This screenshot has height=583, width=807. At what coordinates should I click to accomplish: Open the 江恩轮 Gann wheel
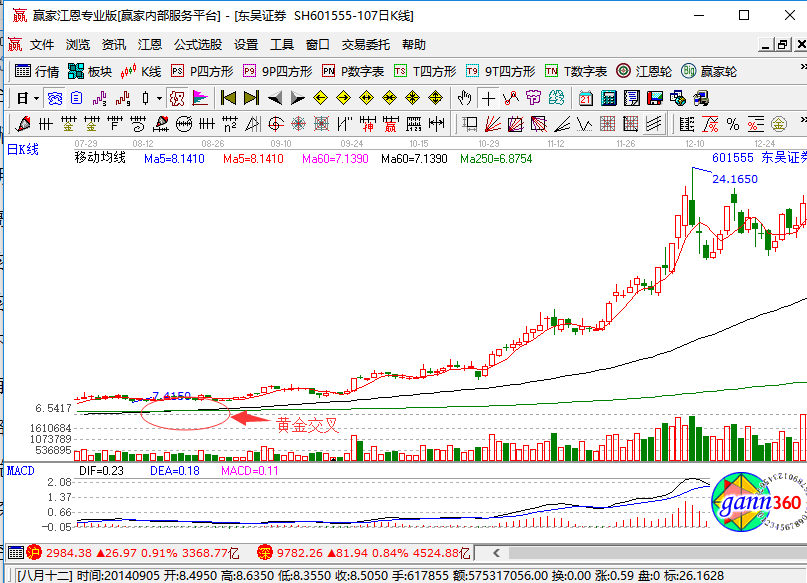click(644, 71)
